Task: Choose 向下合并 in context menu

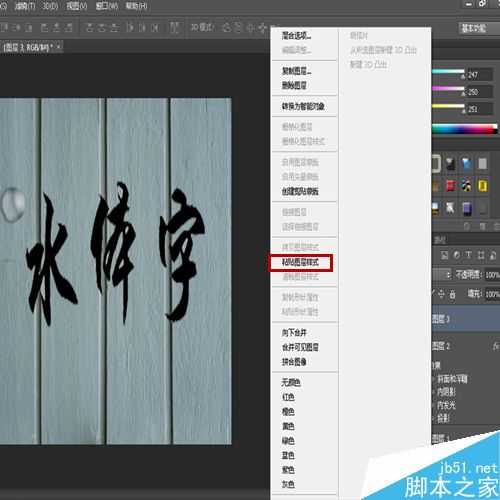Action: point(294,333)
